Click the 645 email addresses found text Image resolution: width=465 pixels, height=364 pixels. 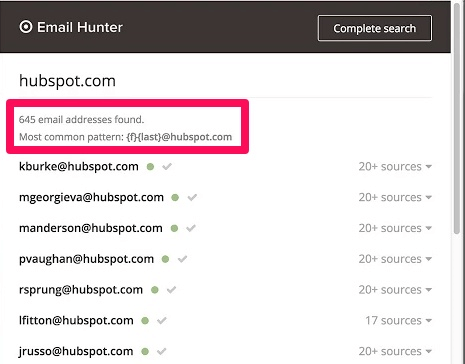[81, 119]
